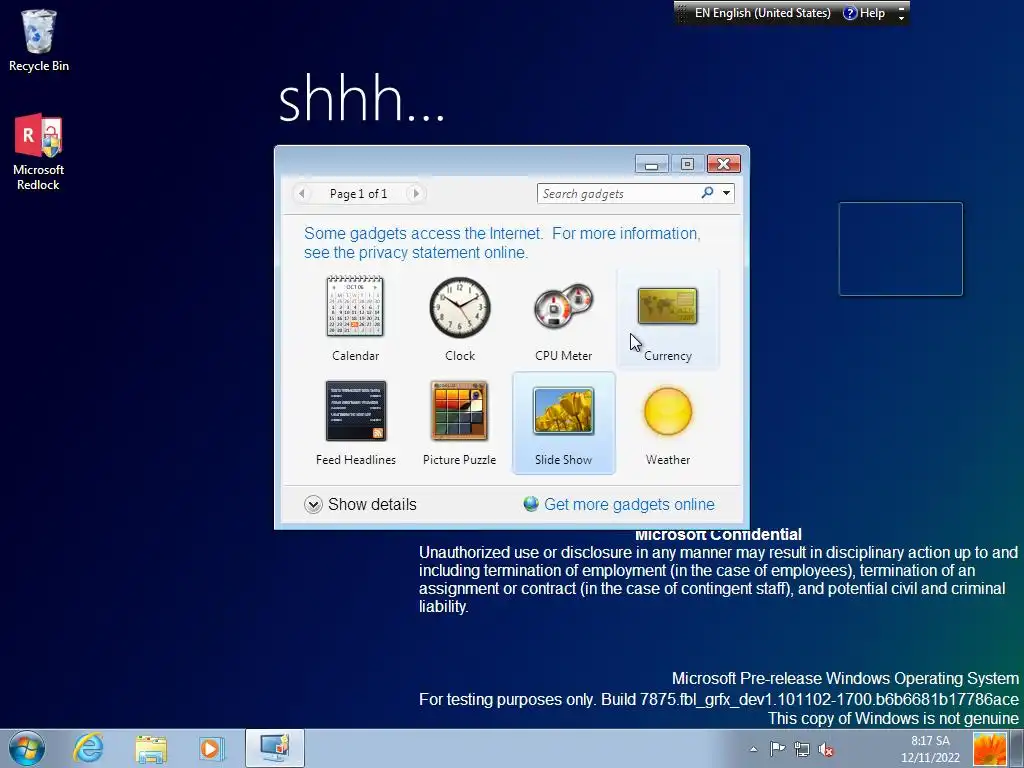The width and height of the screenshot is (1024, 768).
Task: Click the flower icon at taskbar's end
Action: 989,749
